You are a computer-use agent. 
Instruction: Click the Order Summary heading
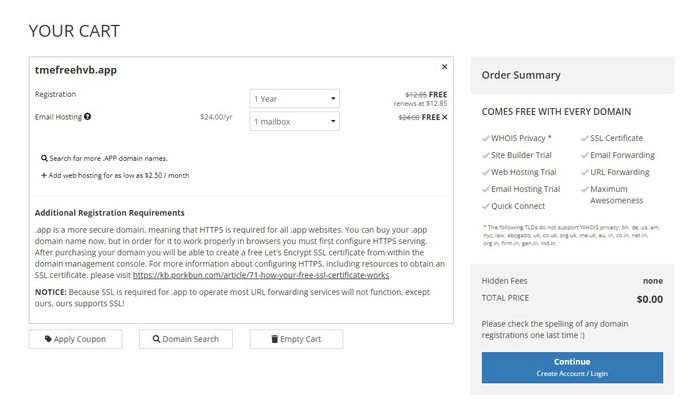(x=521, y=75)
